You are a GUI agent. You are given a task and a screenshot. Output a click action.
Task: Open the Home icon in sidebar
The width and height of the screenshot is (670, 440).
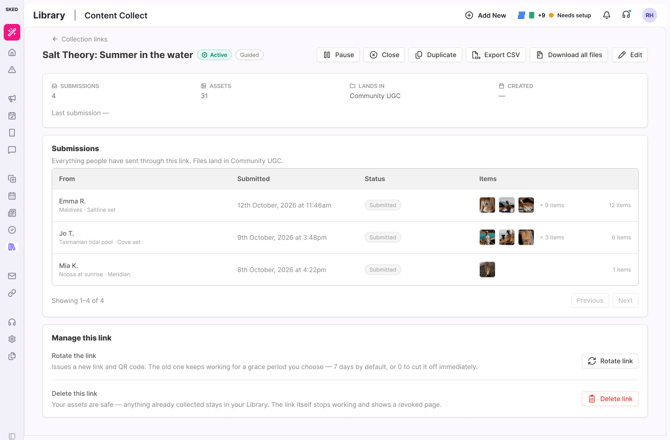click(12, 52)
